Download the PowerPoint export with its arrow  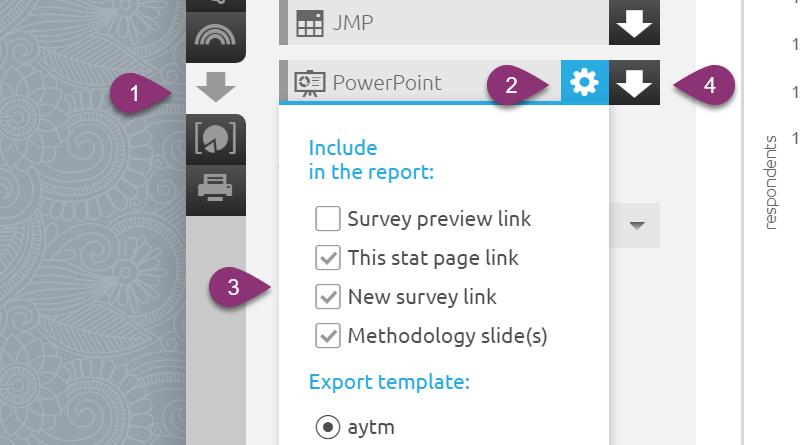point(635,84)
